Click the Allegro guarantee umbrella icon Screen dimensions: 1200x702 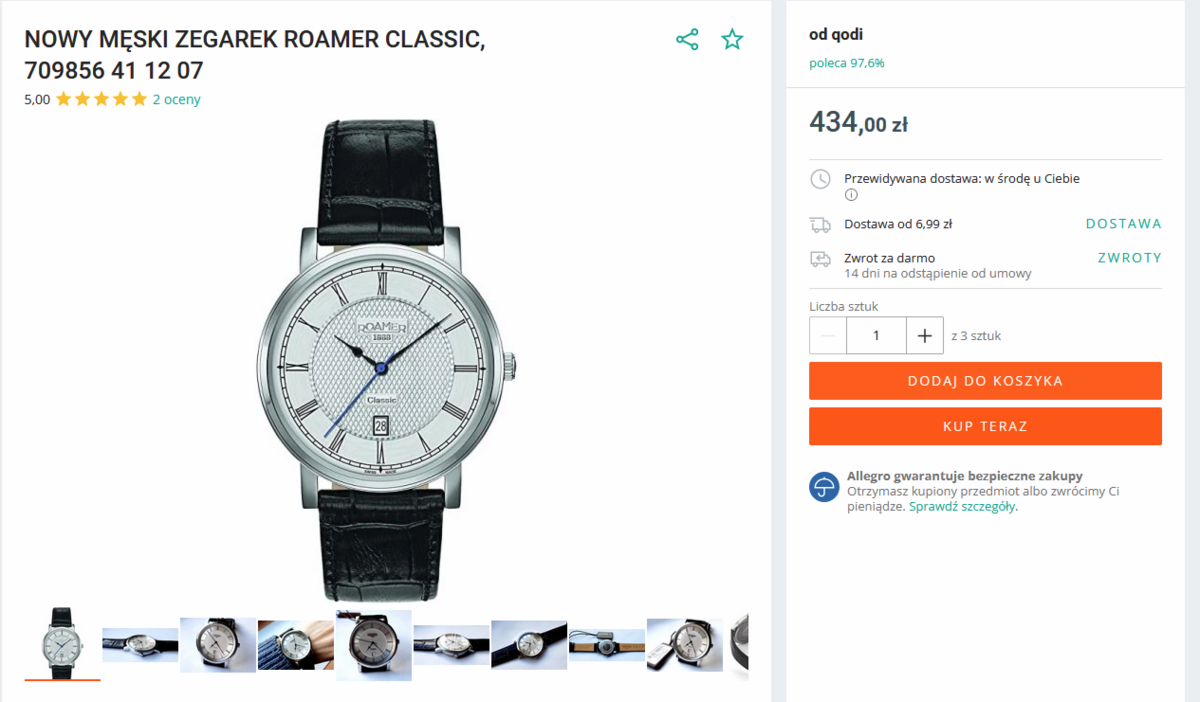click(824, 487)
